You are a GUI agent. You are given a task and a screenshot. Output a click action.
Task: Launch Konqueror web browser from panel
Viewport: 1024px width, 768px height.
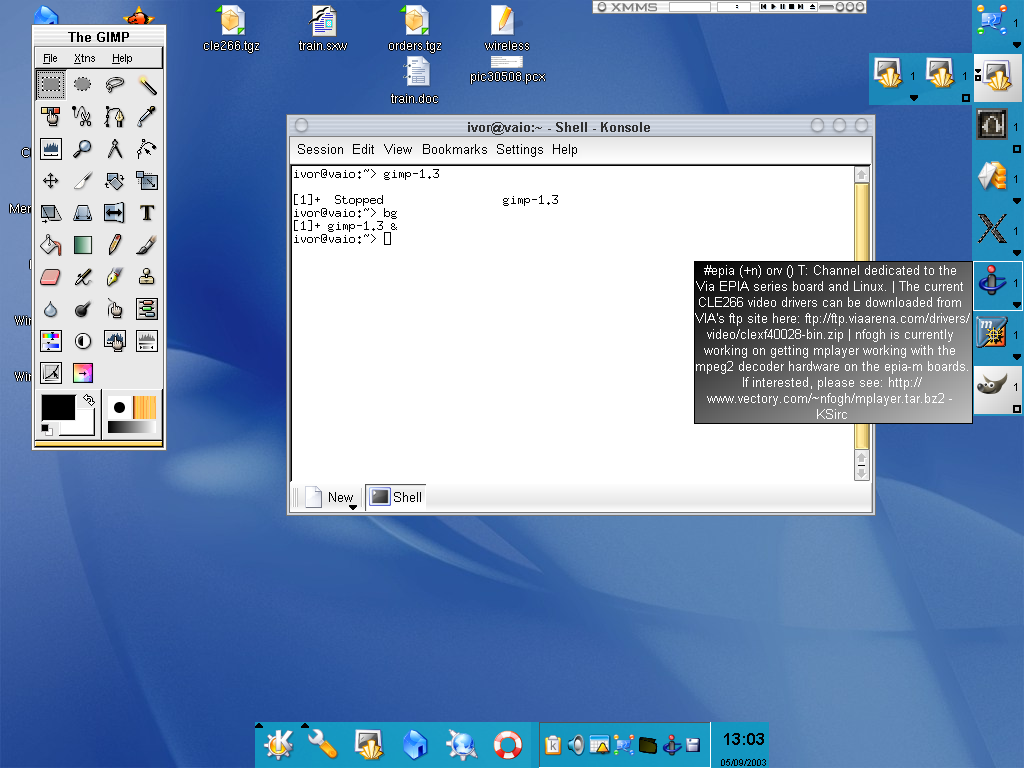tap(461, 744)
